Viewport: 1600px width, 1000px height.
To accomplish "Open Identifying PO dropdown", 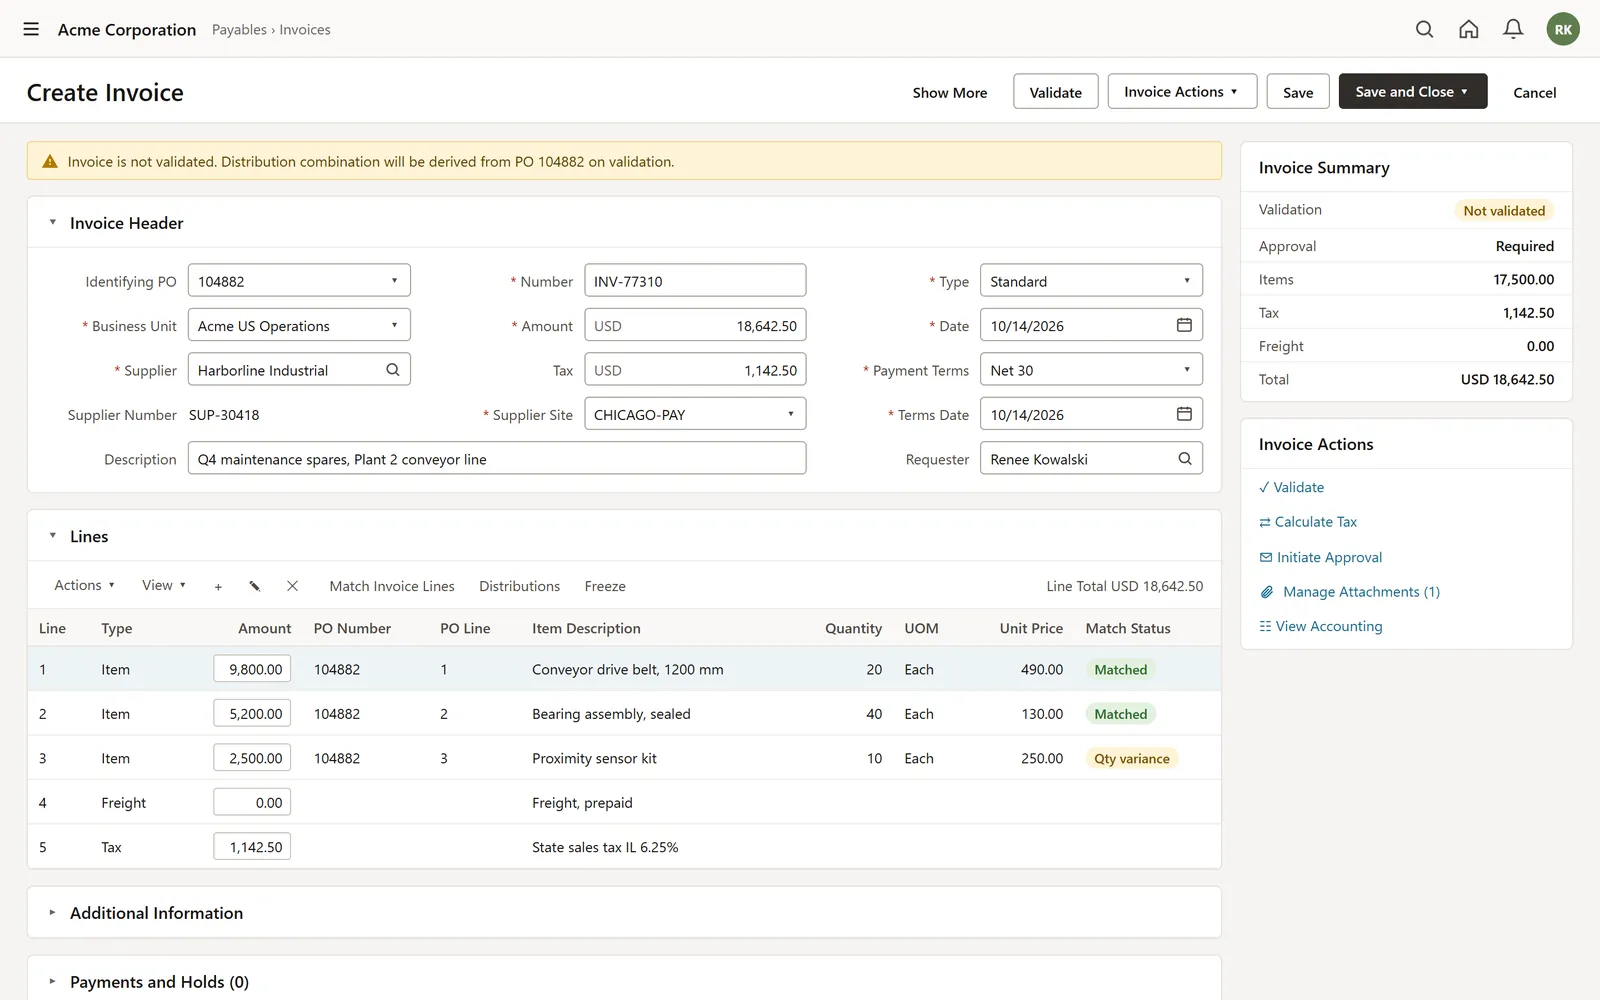I will pos(299,281).
